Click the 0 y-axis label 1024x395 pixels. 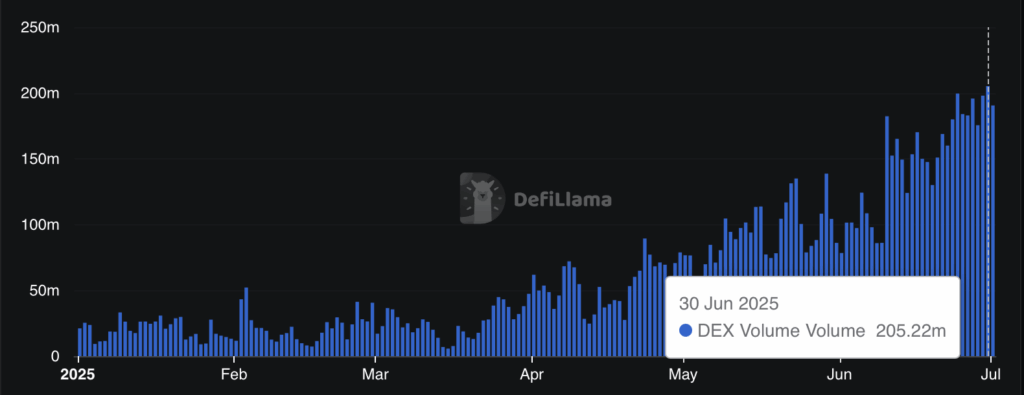(x=56, y=356)
